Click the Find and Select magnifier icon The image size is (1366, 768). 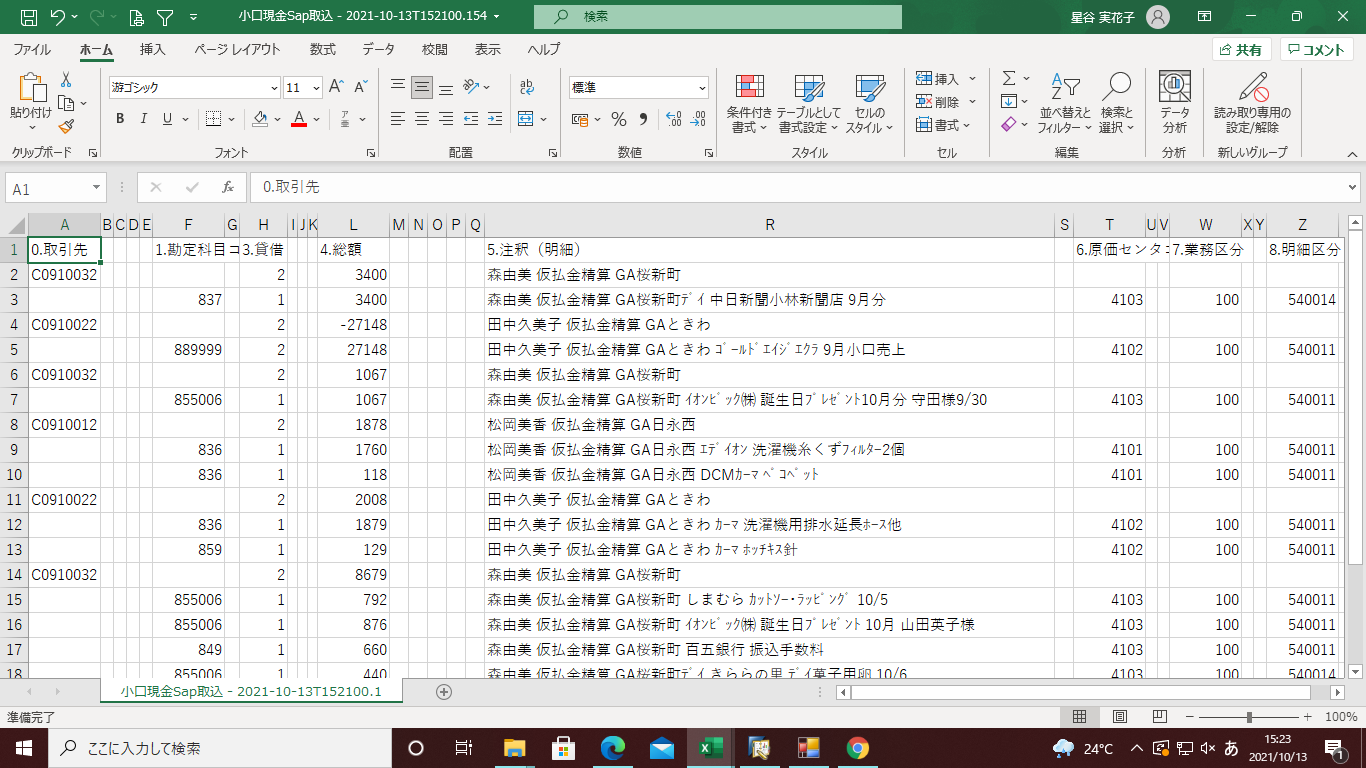coord(1116,89)
